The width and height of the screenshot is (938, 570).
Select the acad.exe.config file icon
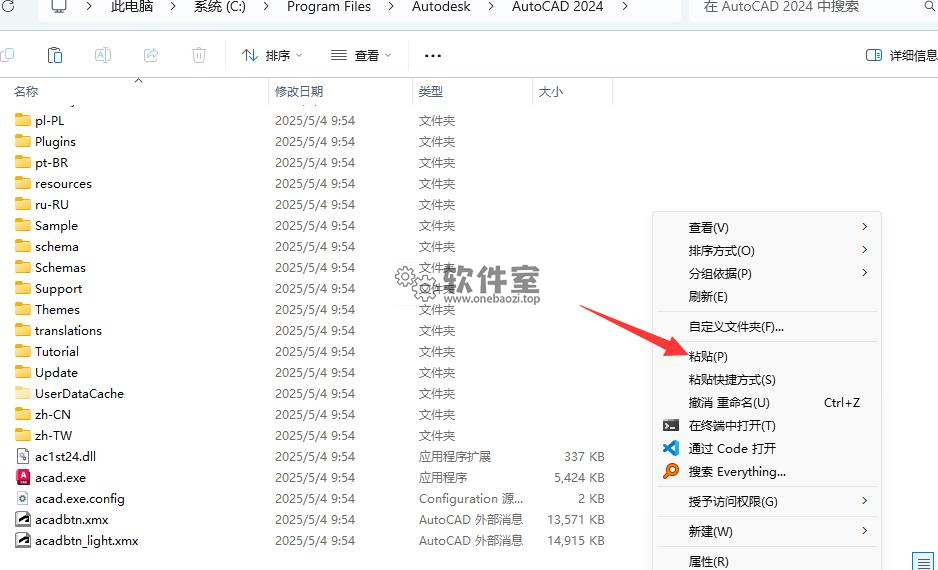pos(23,498)
